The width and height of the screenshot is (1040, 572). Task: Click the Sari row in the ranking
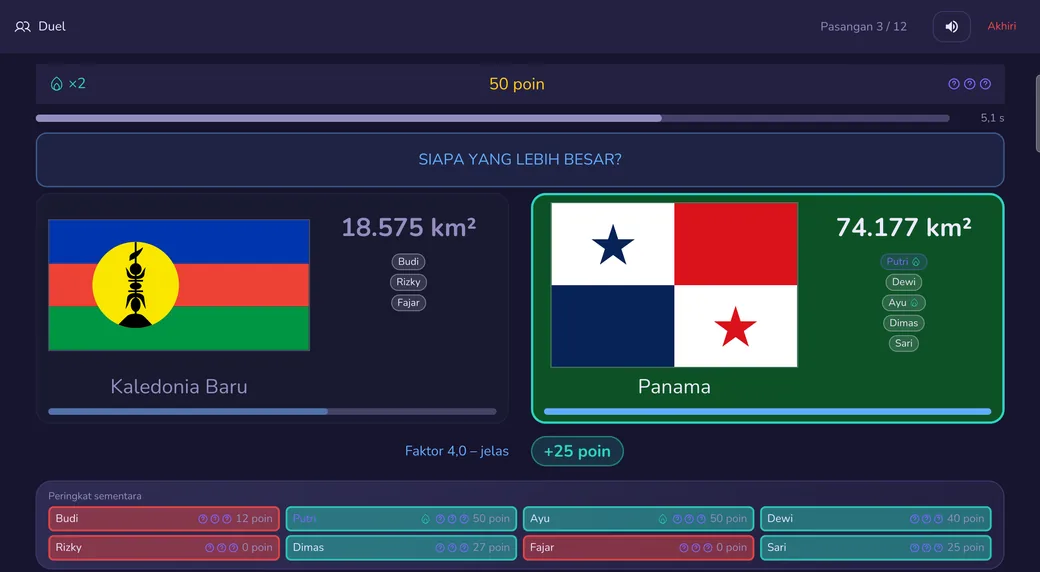[876, 547]
